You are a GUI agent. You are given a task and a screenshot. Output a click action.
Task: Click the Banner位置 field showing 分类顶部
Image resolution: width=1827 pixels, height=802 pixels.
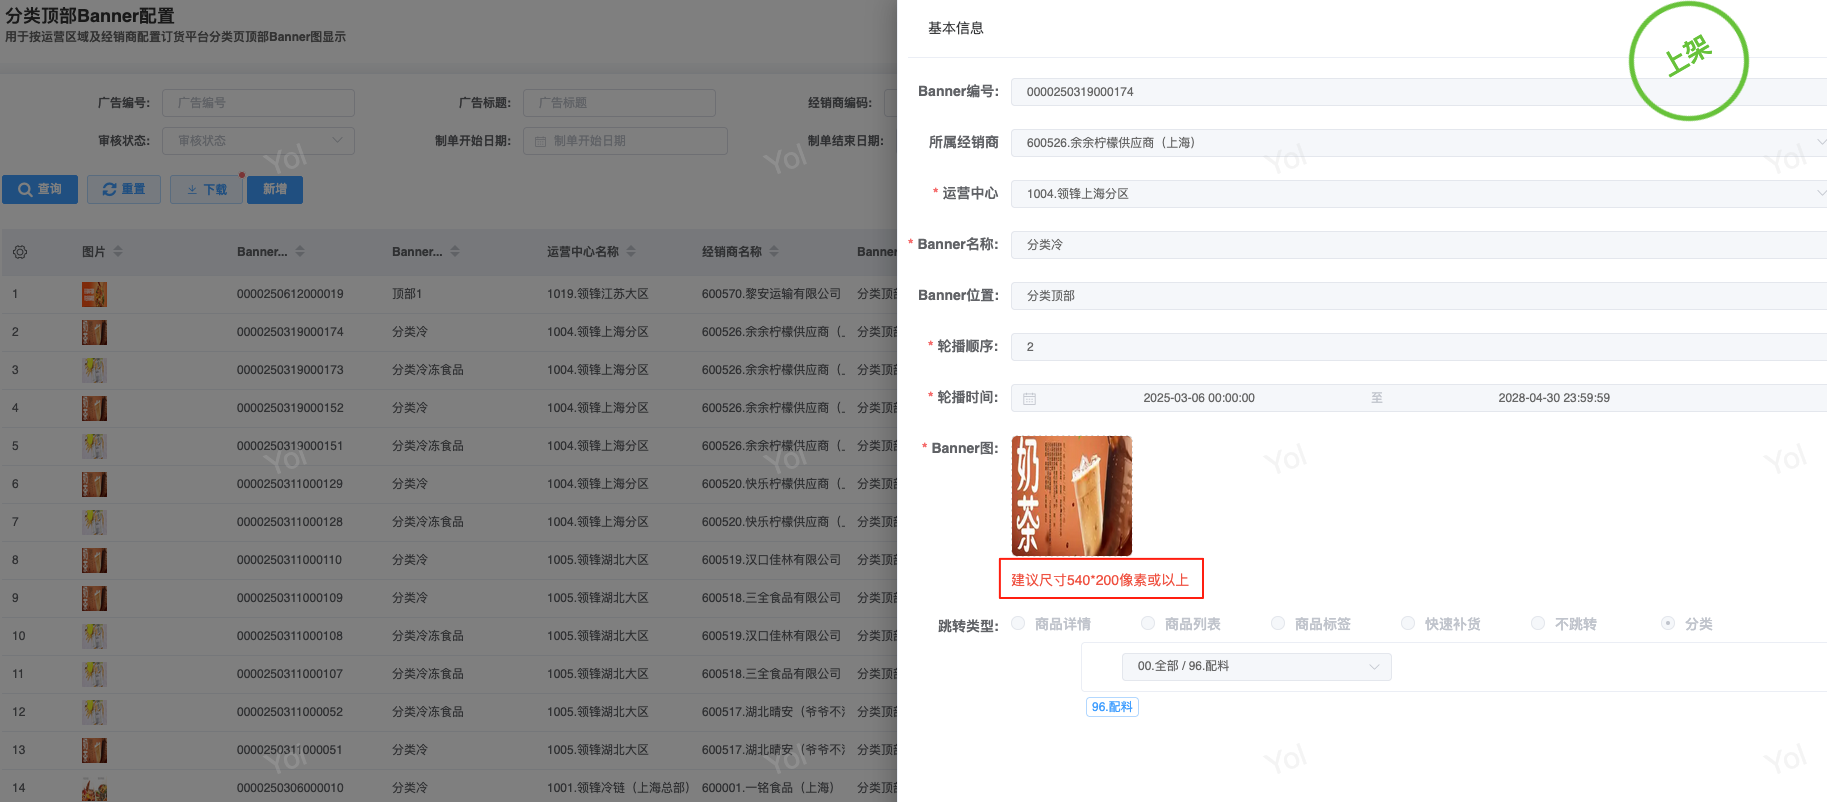(x=1419, y=296)
